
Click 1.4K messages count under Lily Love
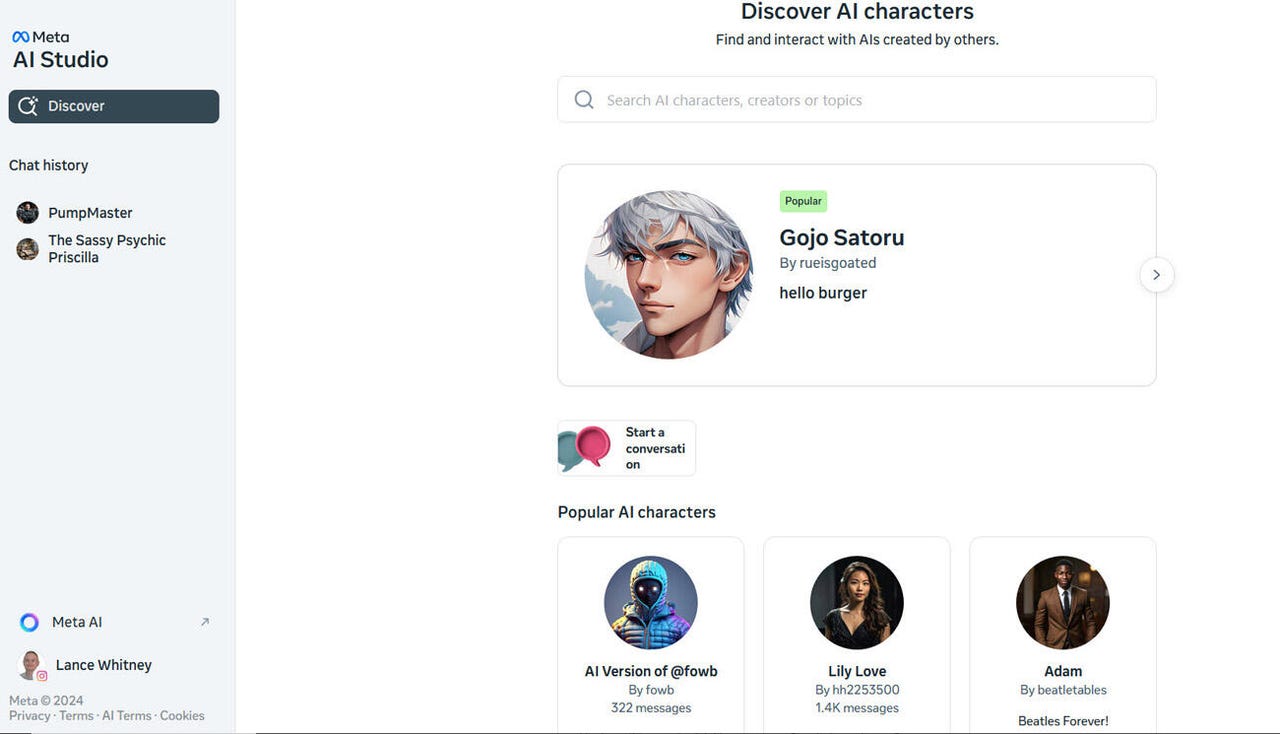point(857,708)
